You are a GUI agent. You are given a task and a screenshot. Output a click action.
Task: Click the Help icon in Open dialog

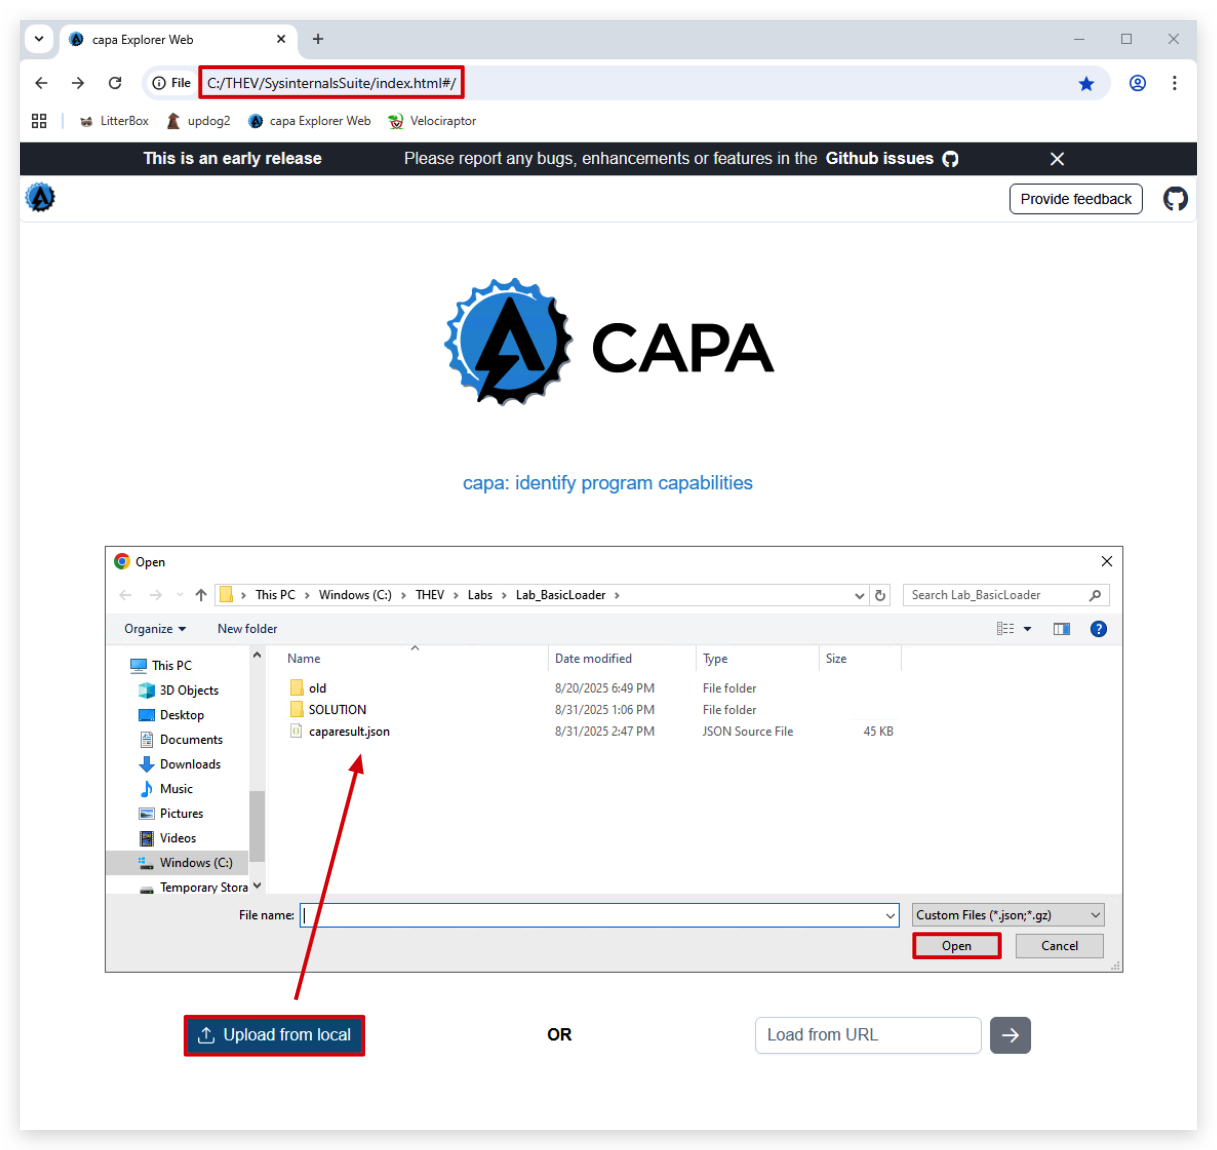click(x=1098, y=629)
